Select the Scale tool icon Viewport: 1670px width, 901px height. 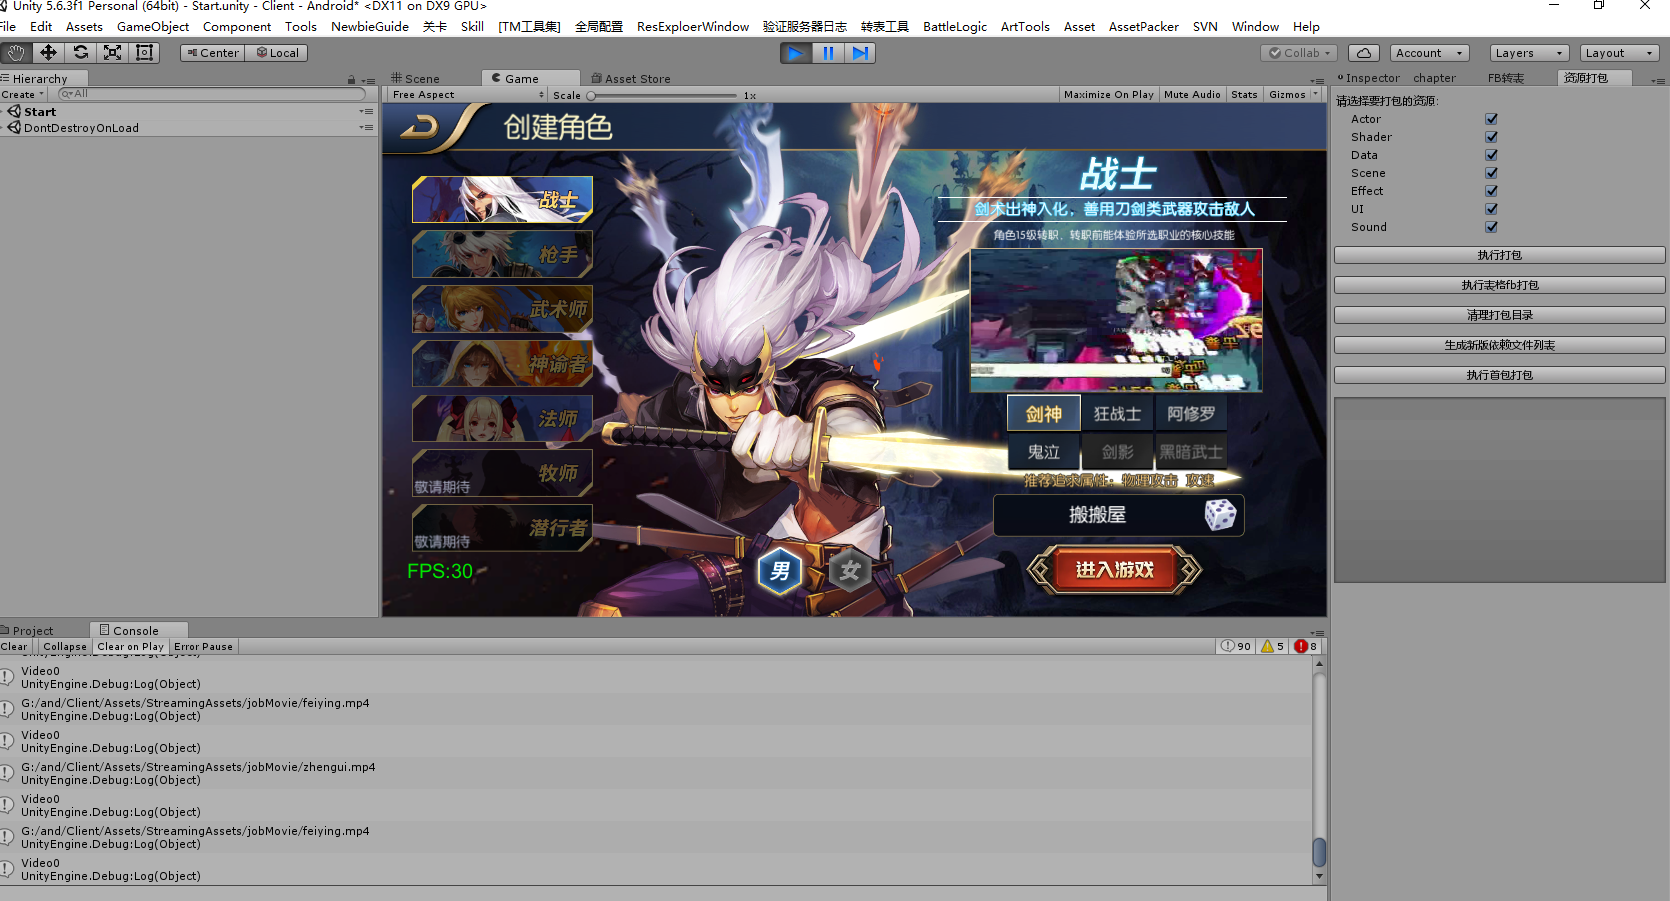(113, 53)
